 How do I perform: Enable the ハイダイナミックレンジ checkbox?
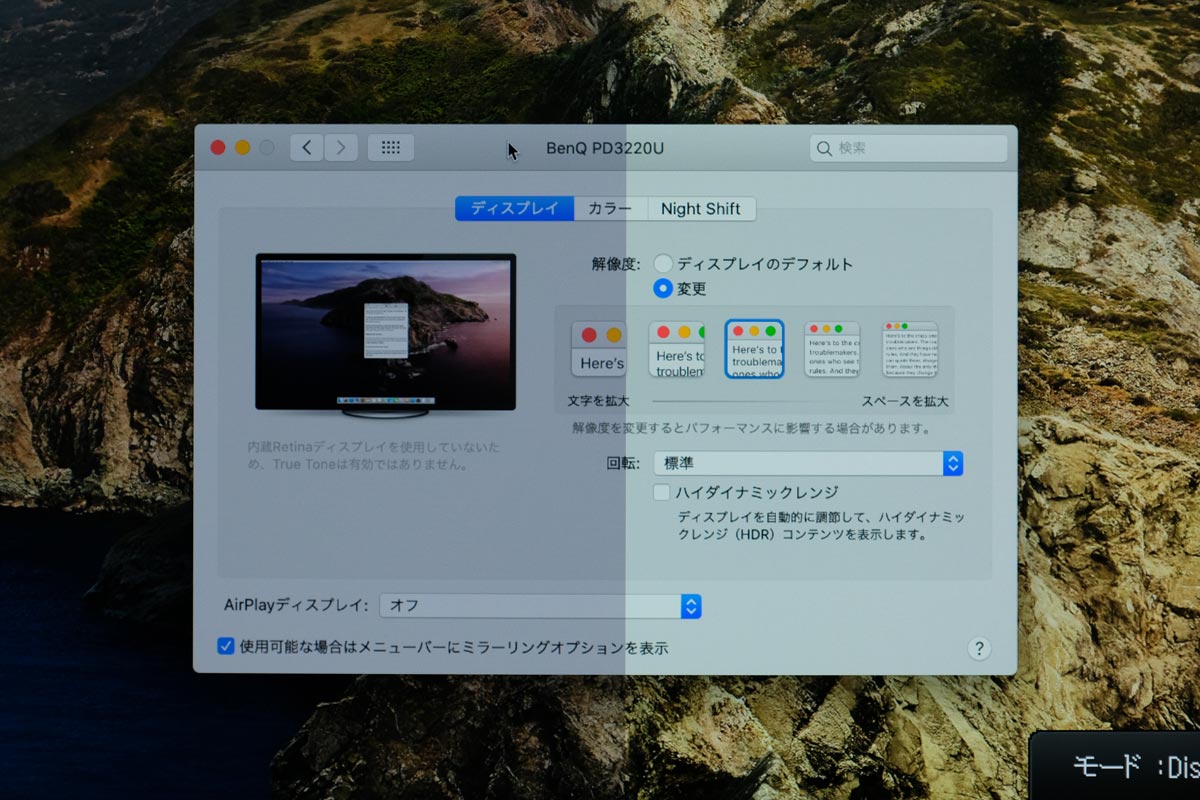[661, 492]
